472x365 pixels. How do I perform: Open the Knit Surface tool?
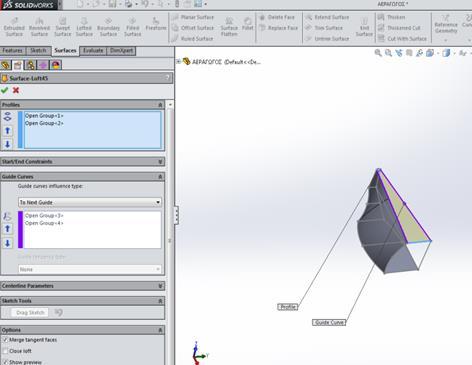[364, 26]
